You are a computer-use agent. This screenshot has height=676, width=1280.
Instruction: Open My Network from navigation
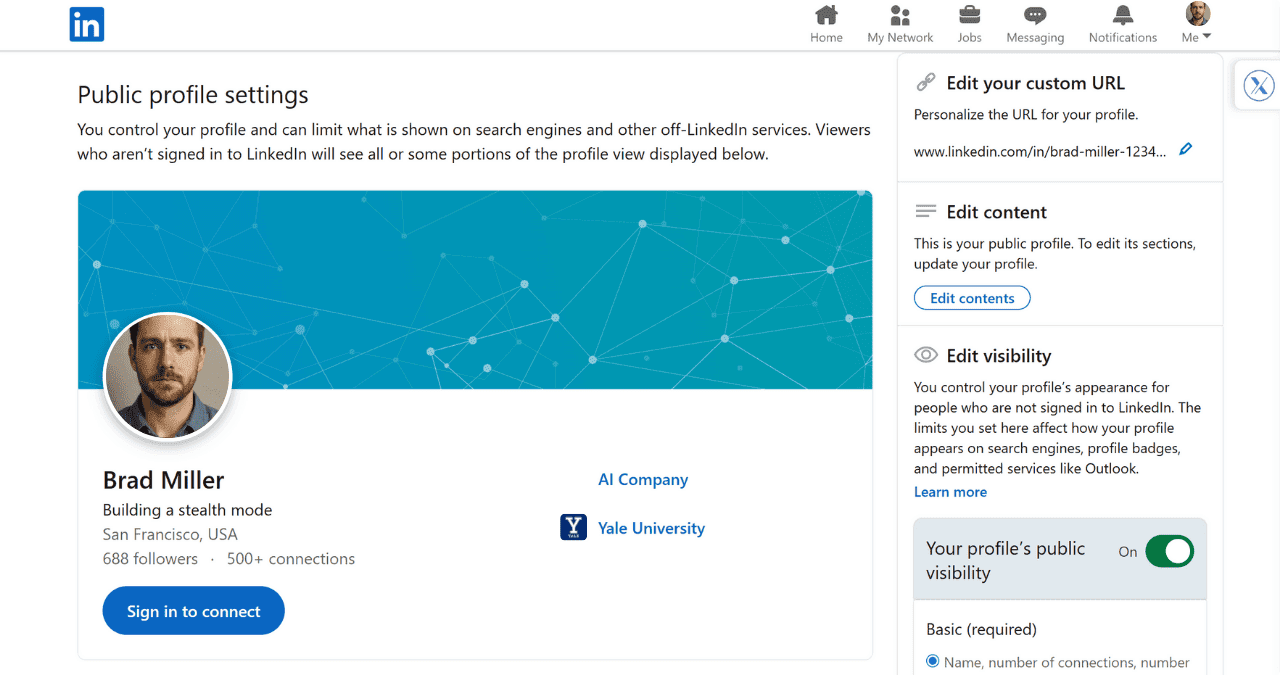pyautogui.click(x=899, y=17)
